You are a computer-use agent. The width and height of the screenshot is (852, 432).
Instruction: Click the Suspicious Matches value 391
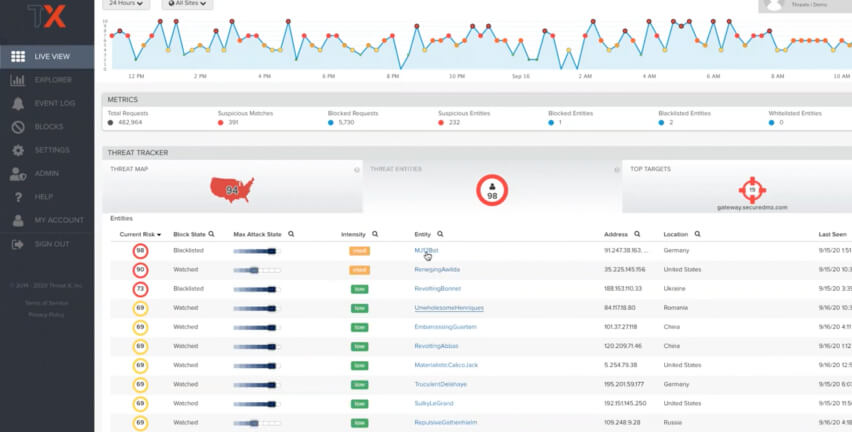tap(233, 123)
